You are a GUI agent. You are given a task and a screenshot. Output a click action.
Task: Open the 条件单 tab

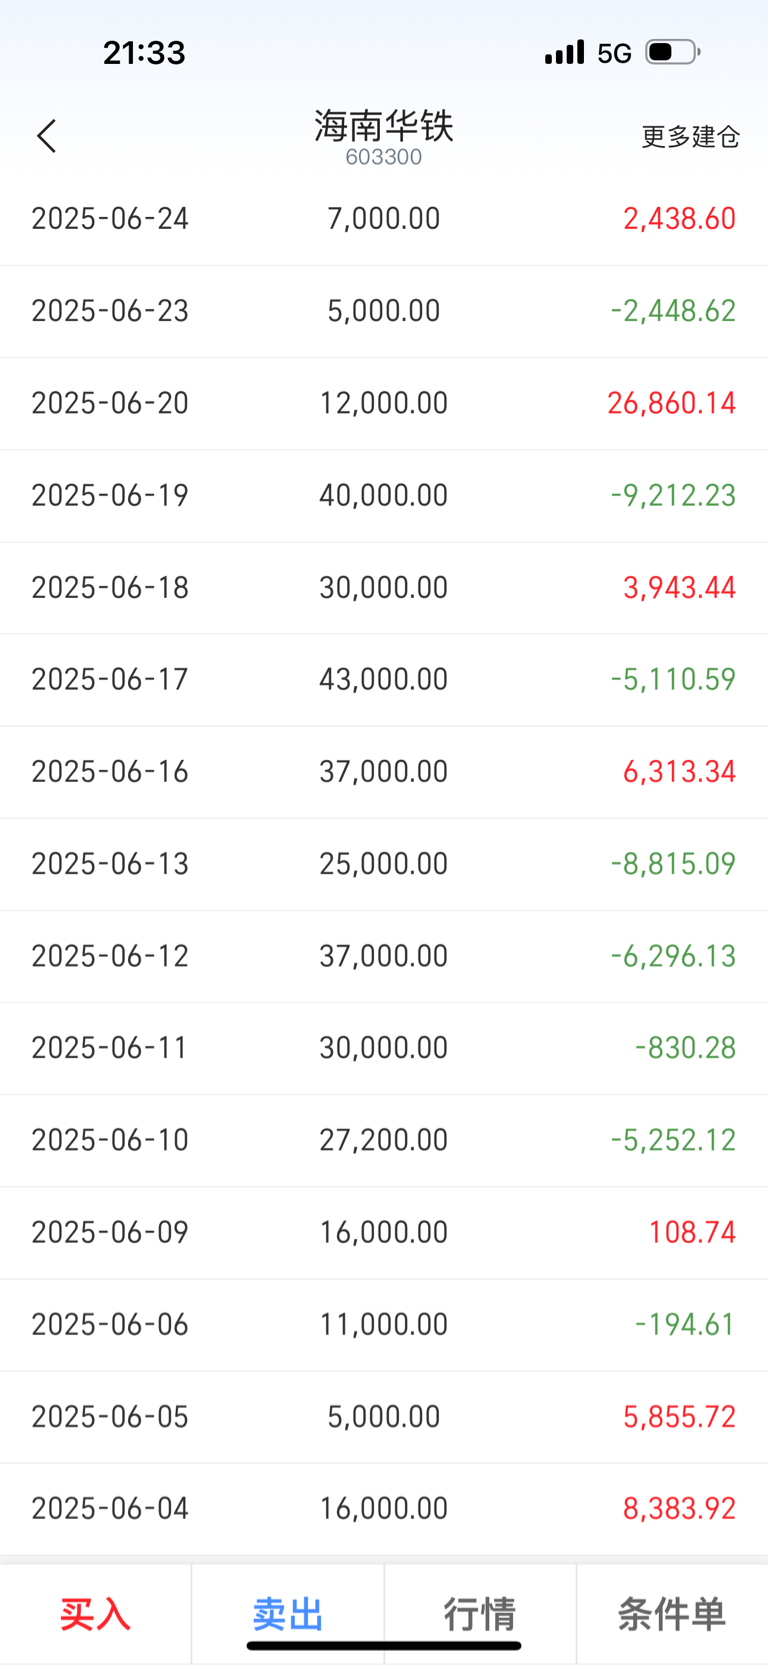tap(672, 1614)
